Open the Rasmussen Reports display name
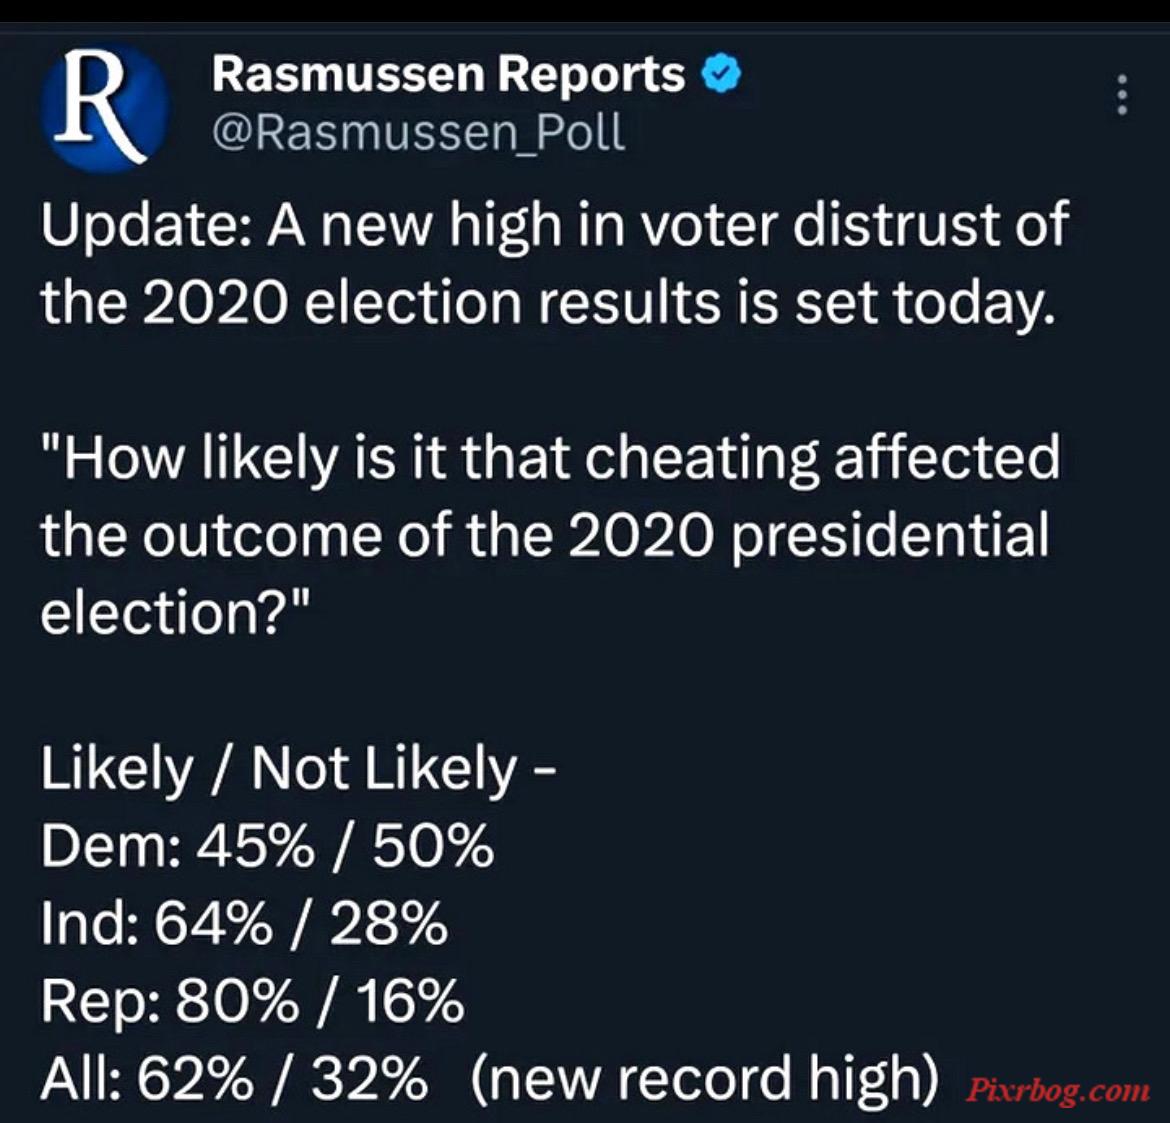1170x1123 pixels. pos(448,75)
